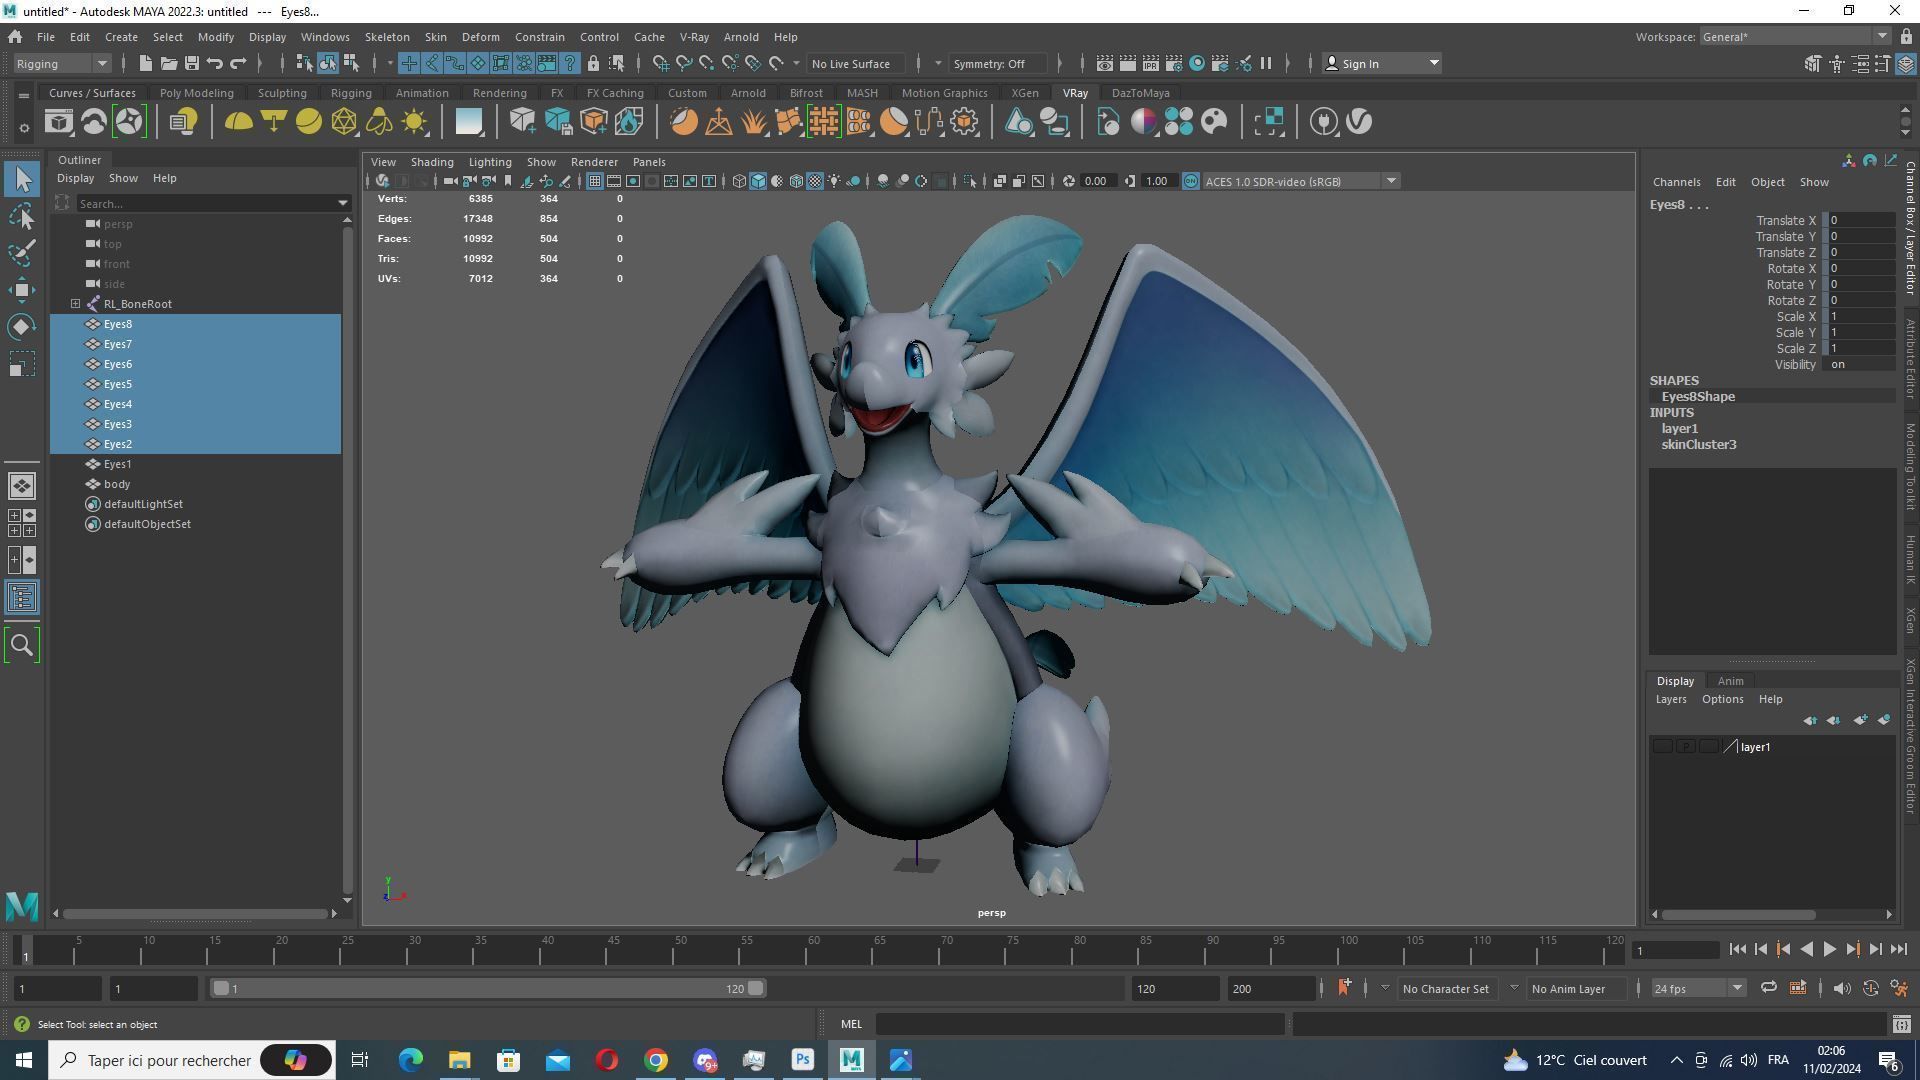This screenshot has height=1080, width=1920.
Task: Open the Layers menu in layer editor
Action: [x=1670, y=699]
